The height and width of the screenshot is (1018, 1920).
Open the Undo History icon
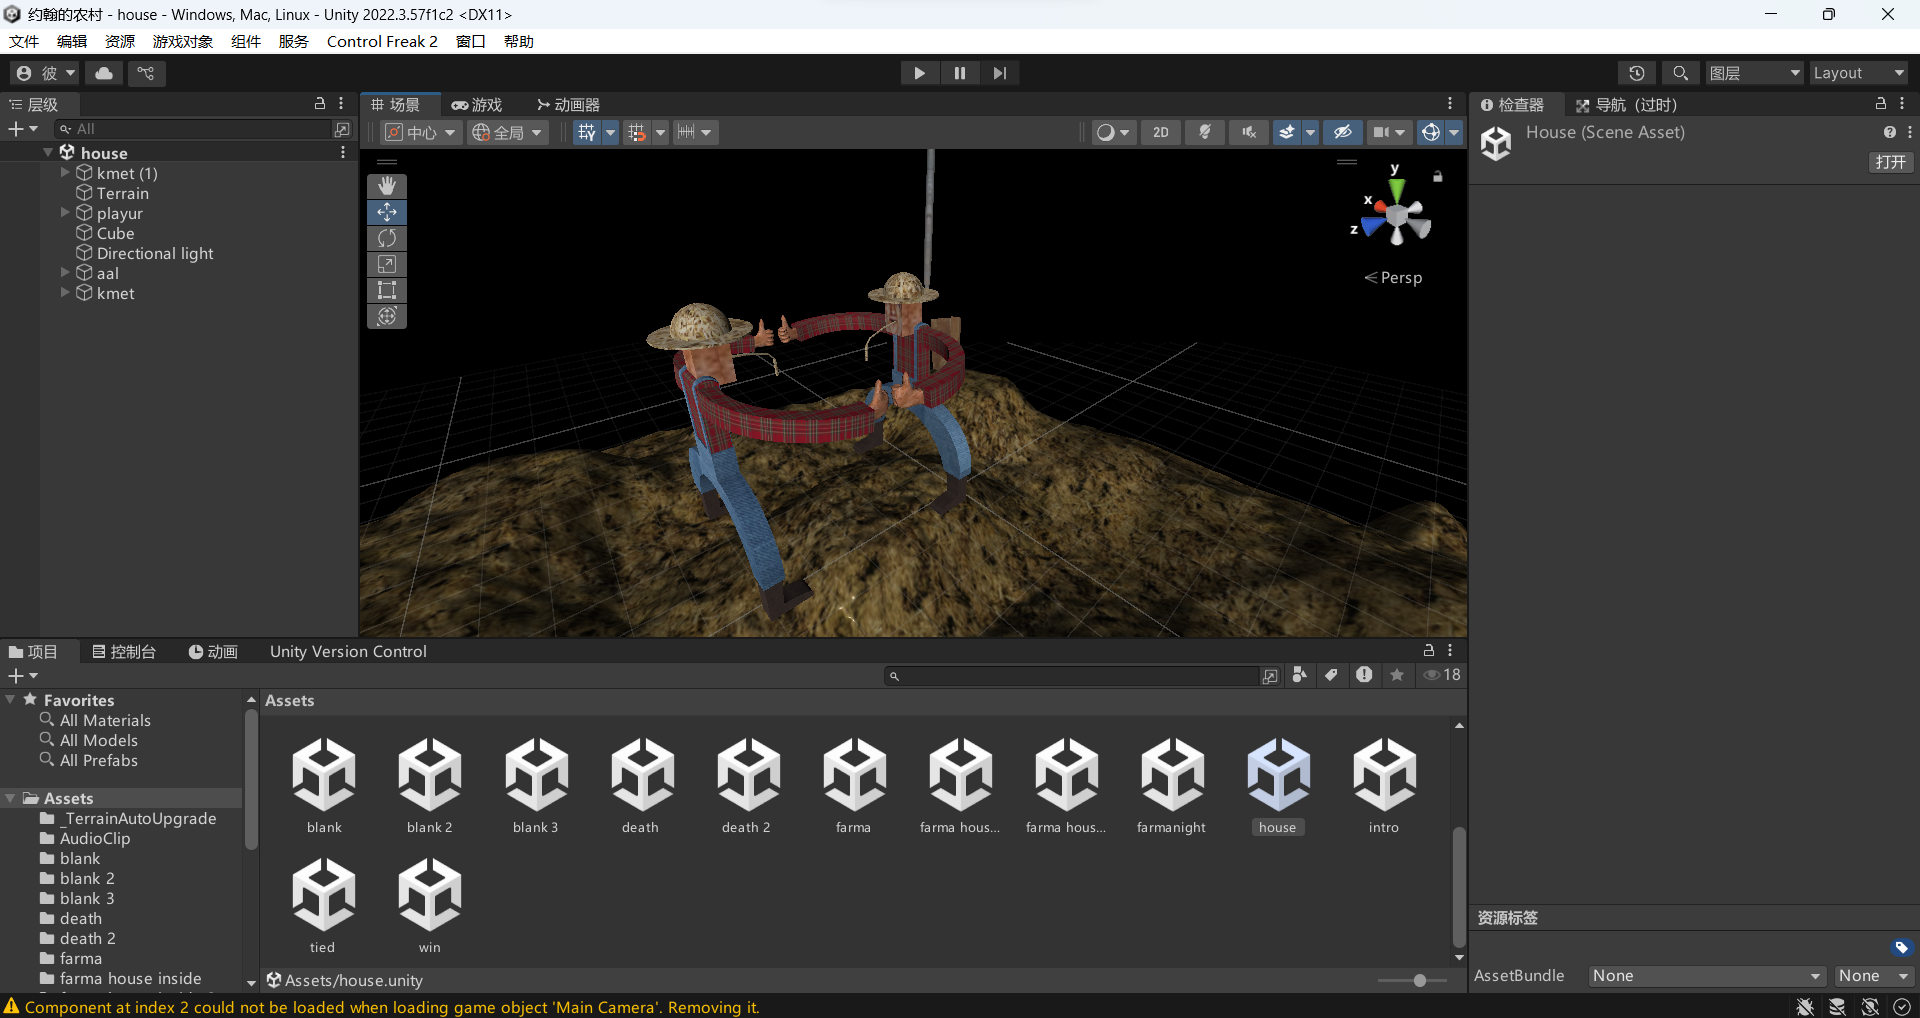coord(1636,73)
